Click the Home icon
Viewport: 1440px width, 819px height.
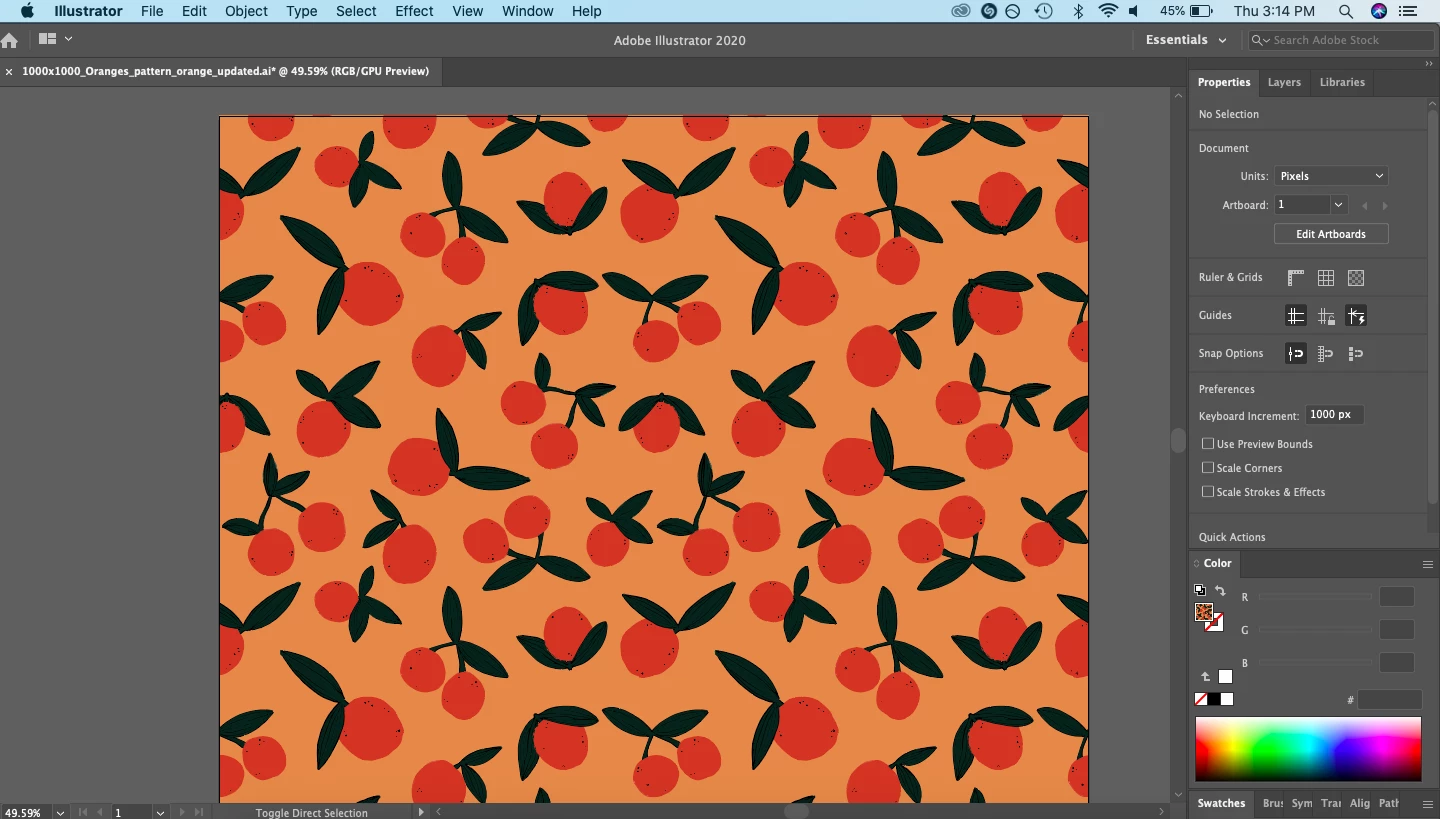[x=10, y=41]
